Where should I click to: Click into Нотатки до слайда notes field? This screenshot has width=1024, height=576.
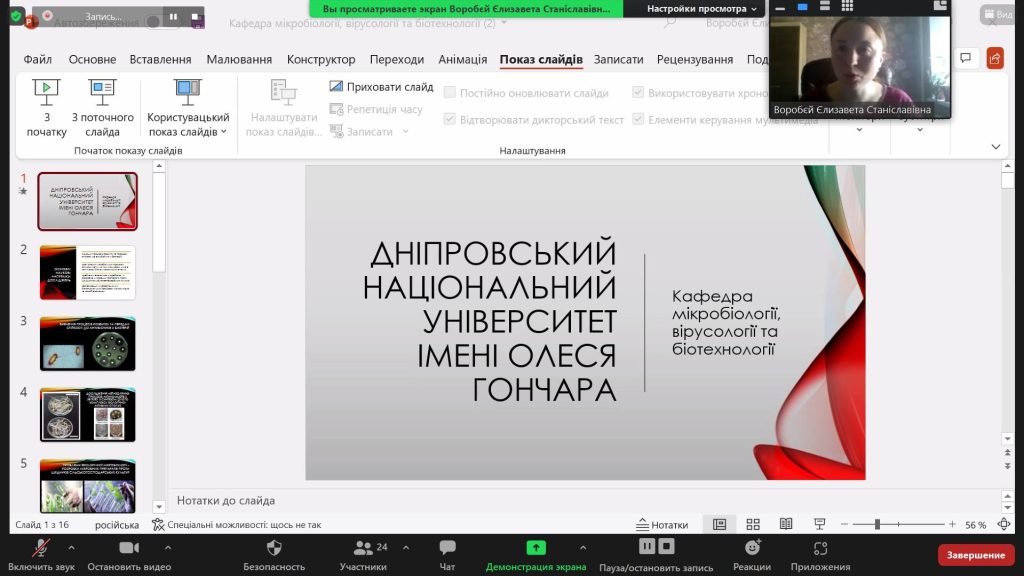pyautogui.click(x=584, y=501)
